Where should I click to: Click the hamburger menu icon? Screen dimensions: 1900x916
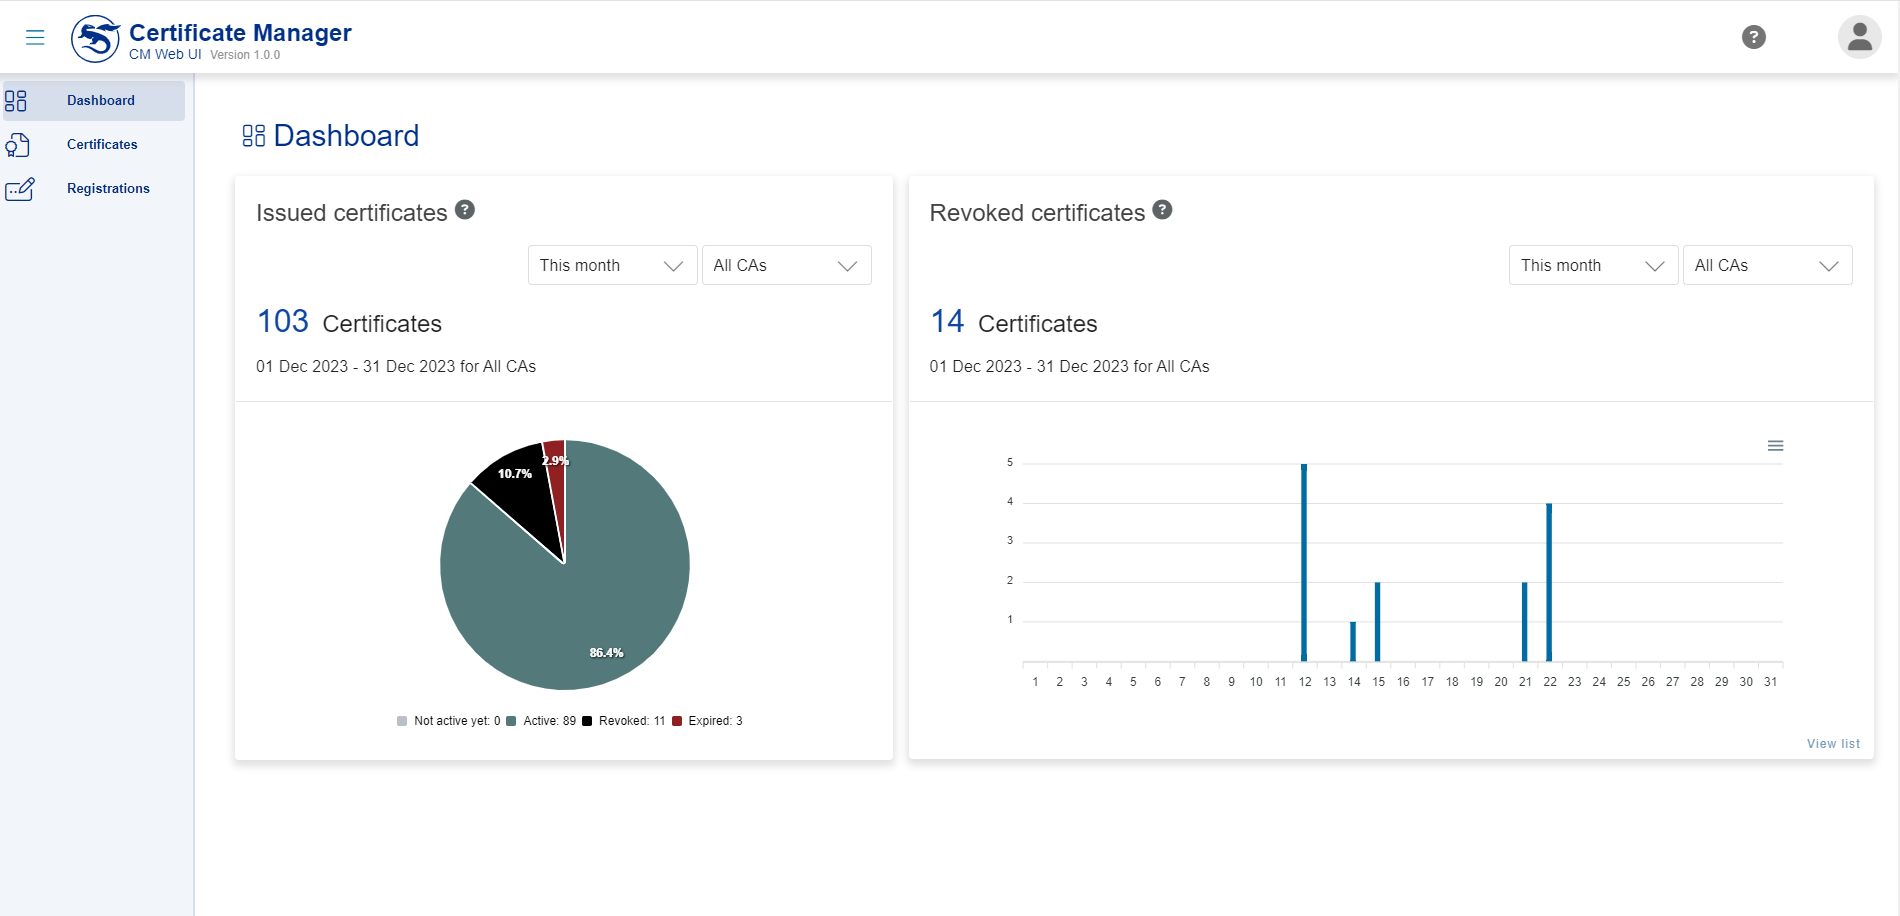pos(35,38)
